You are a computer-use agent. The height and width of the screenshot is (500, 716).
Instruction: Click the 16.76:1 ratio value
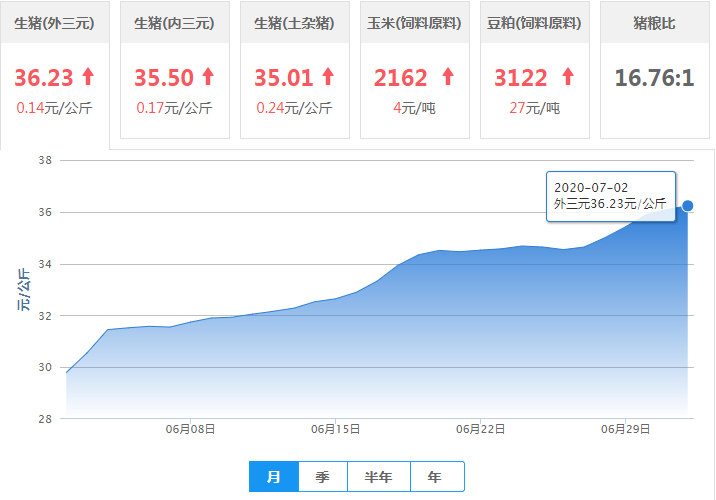pos(654,78)
